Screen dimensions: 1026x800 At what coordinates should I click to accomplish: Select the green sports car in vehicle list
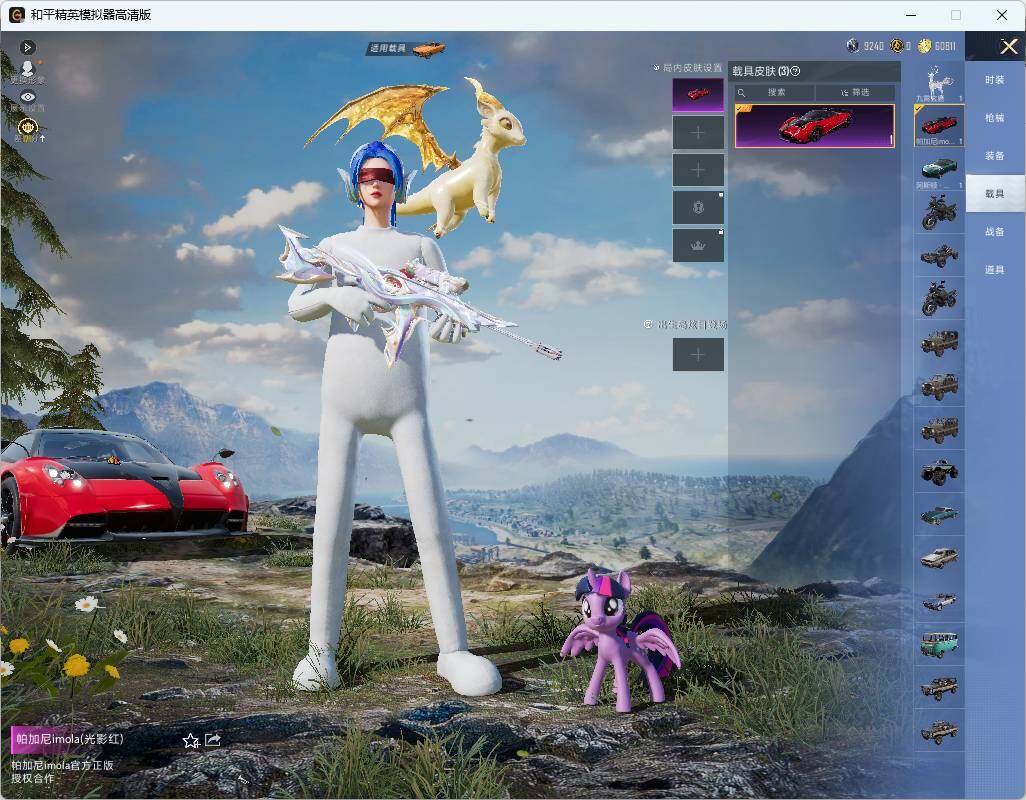(x=939, y=169)
